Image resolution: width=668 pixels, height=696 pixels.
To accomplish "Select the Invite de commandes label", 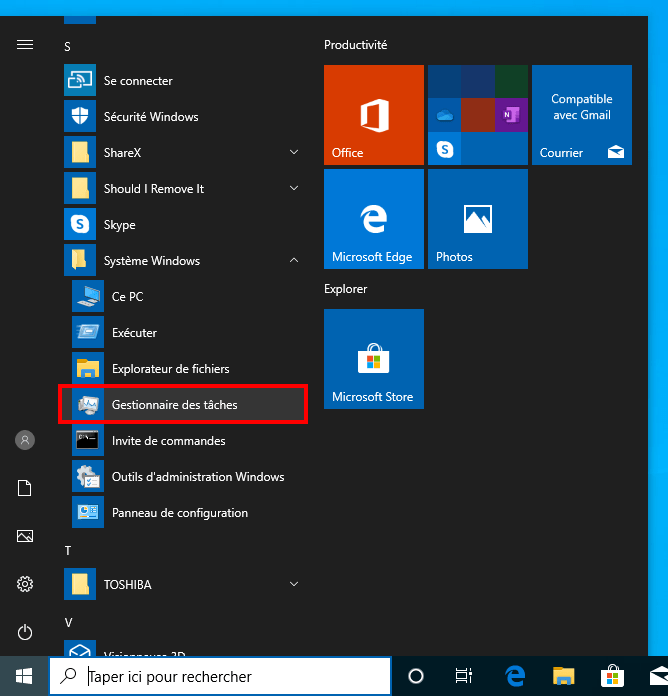I will pos(169,441).
